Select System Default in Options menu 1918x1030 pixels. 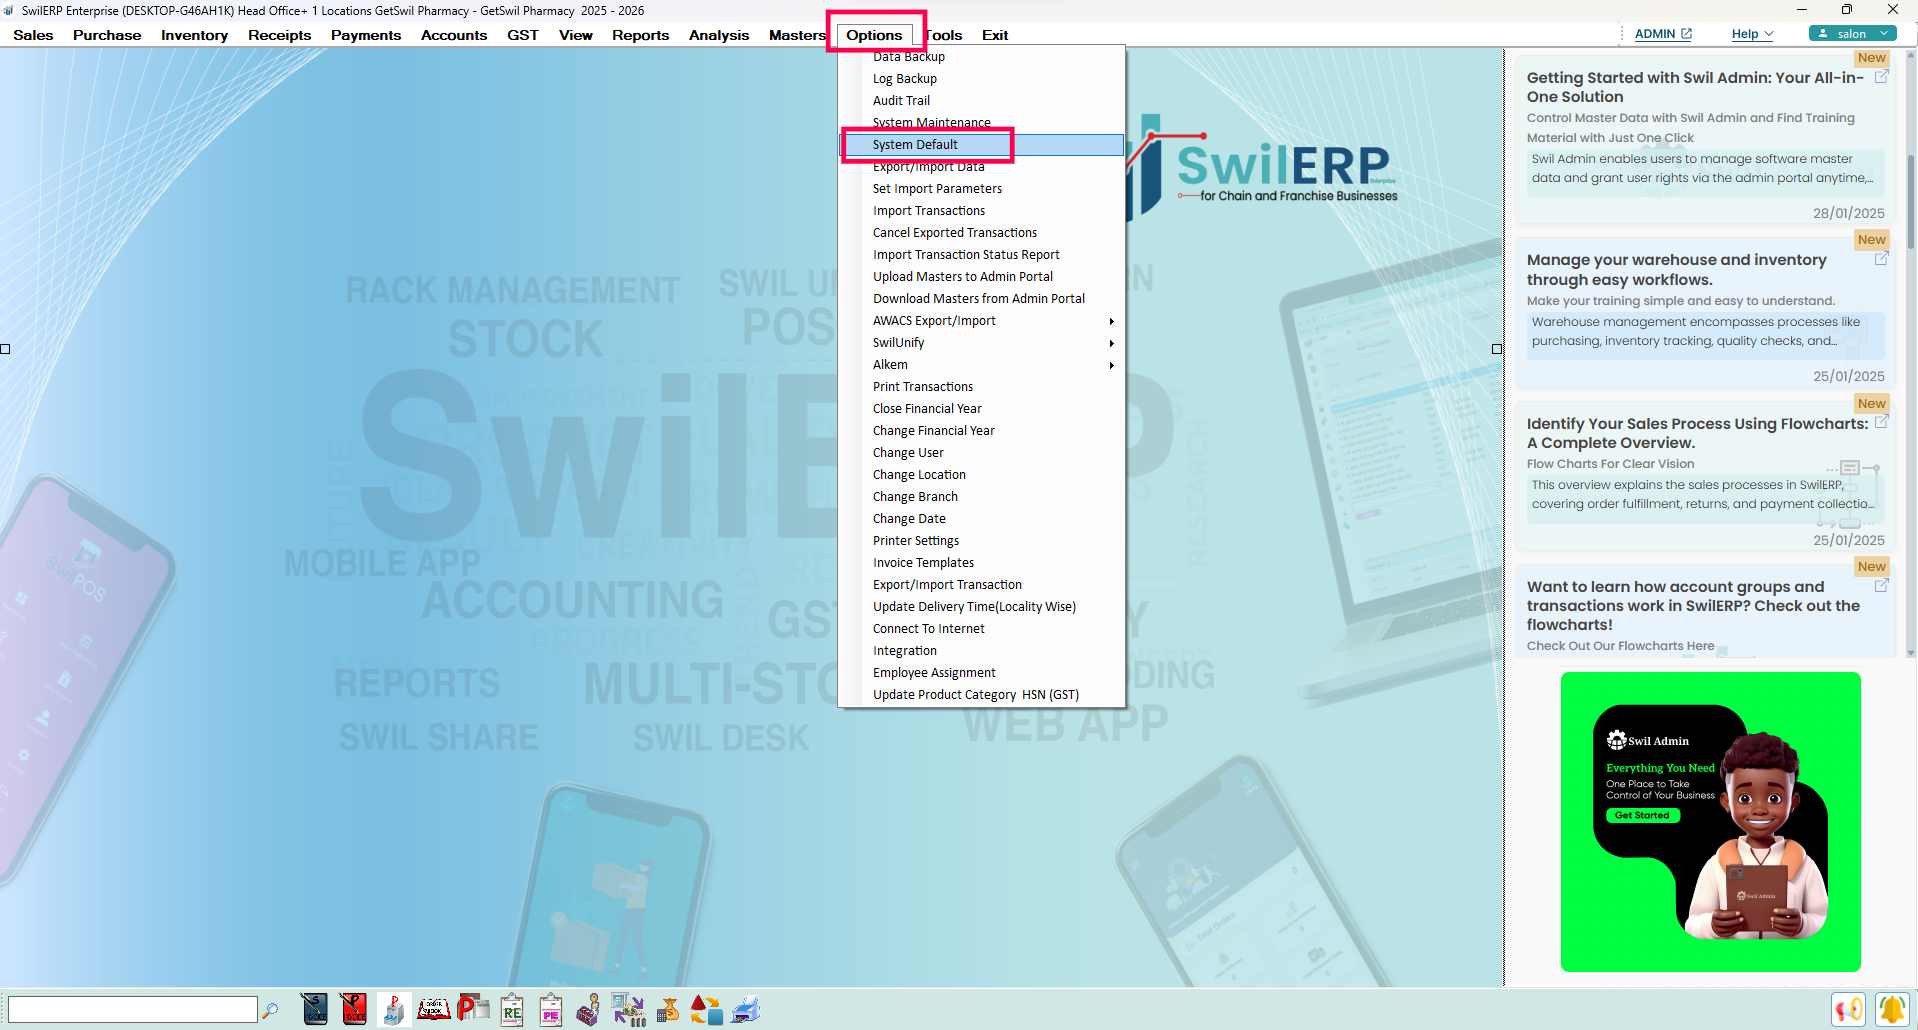(981, 145)
